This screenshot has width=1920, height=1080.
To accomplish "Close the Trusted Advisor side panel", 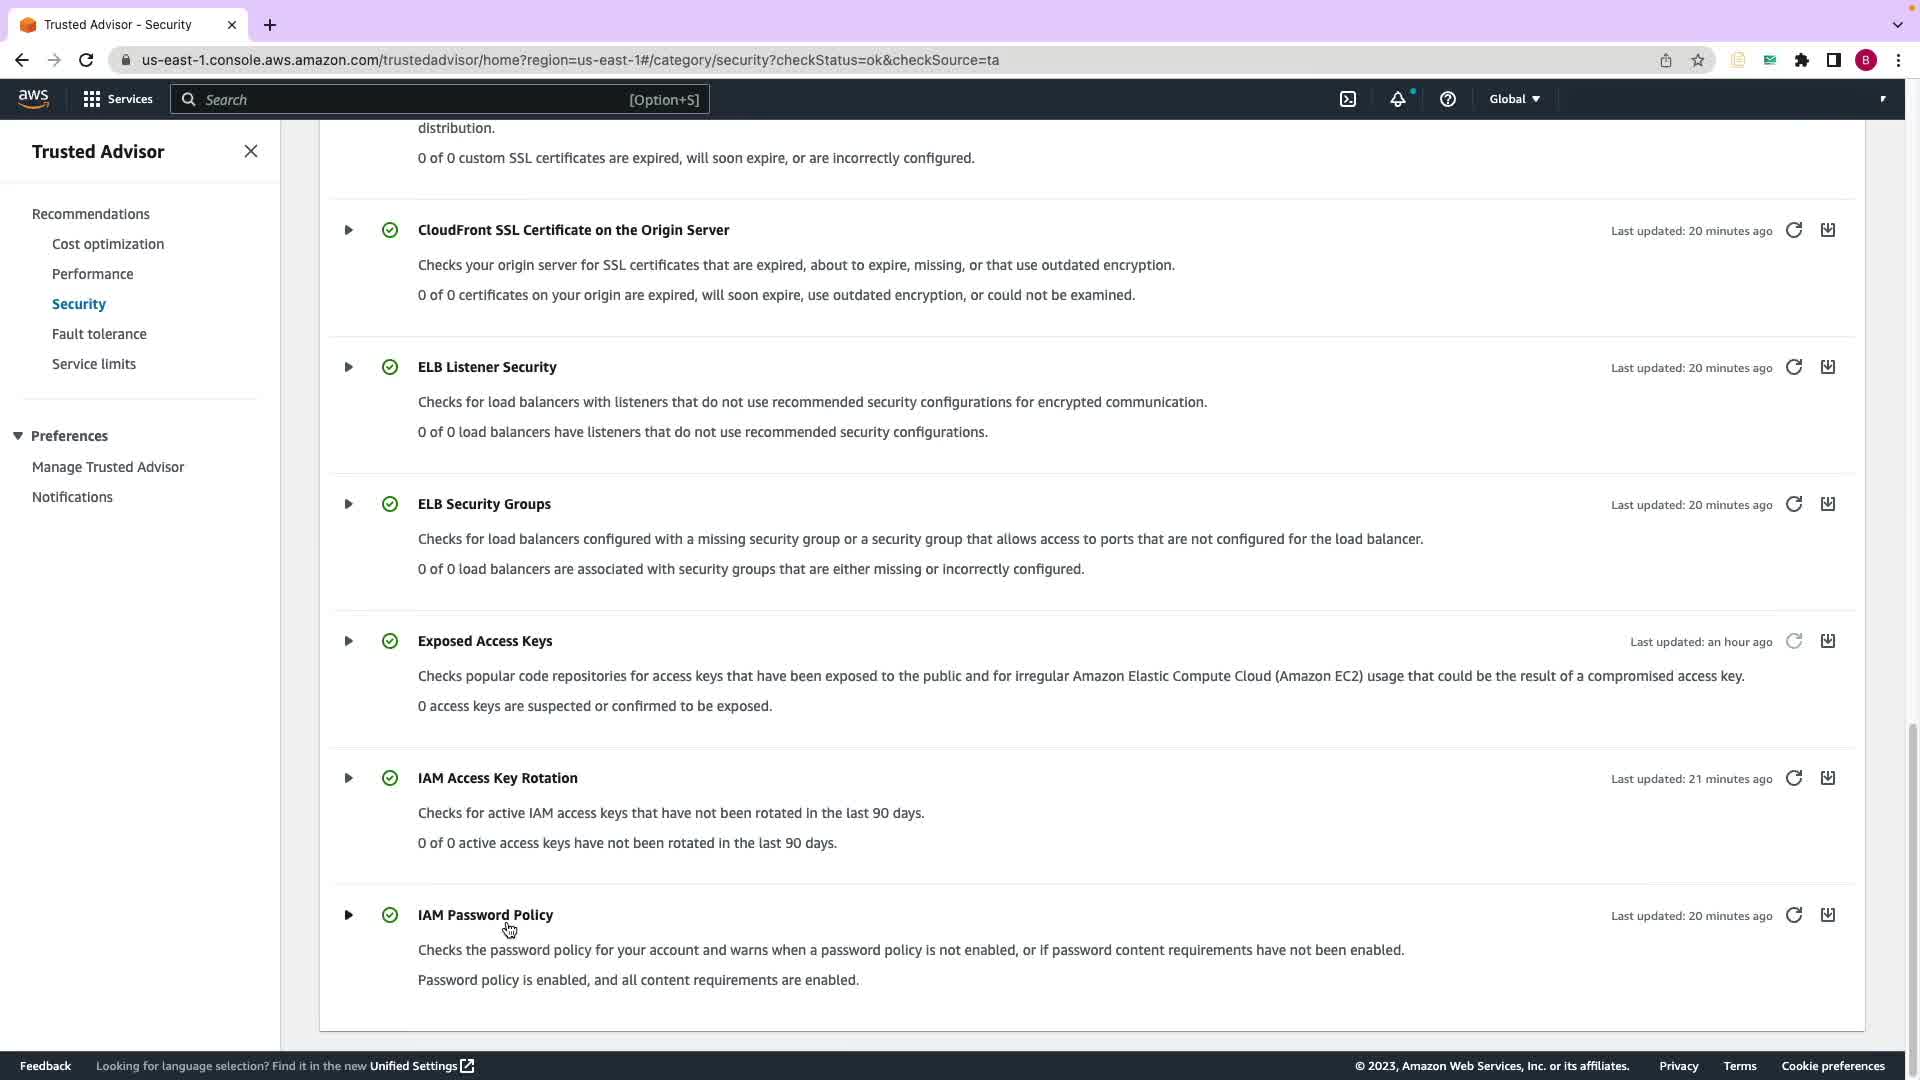I will click(x=251, y=152).
